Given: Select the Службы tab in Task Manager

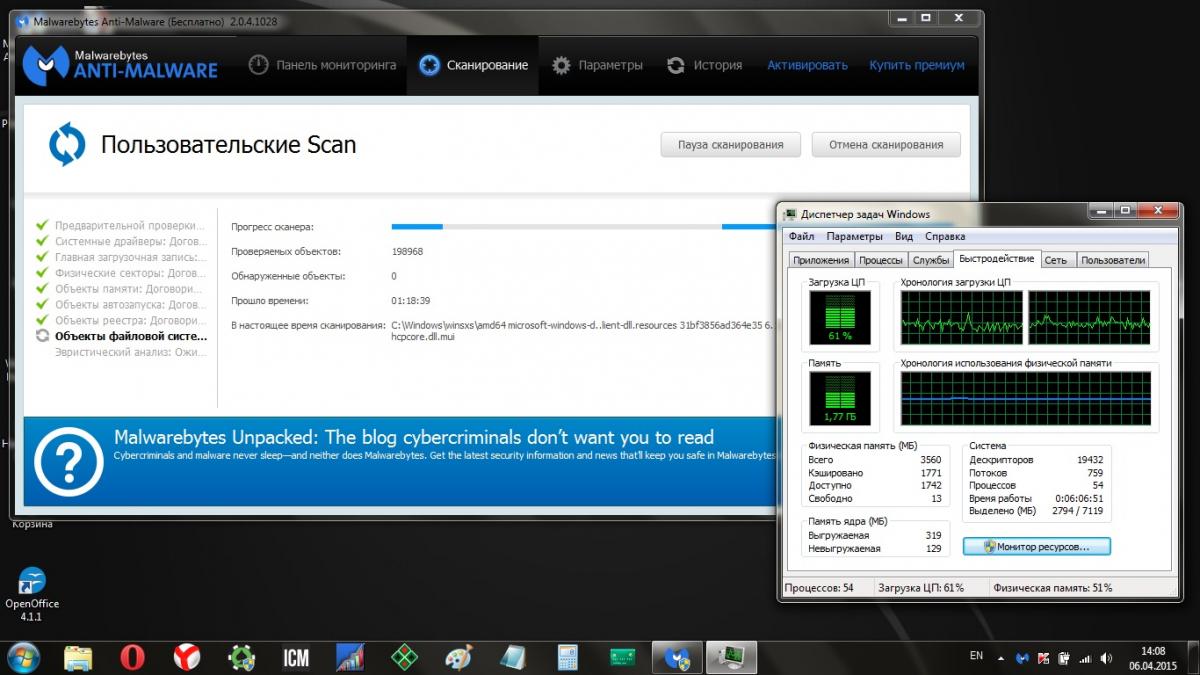Looking at the screenshot, I should coord(930,260).
